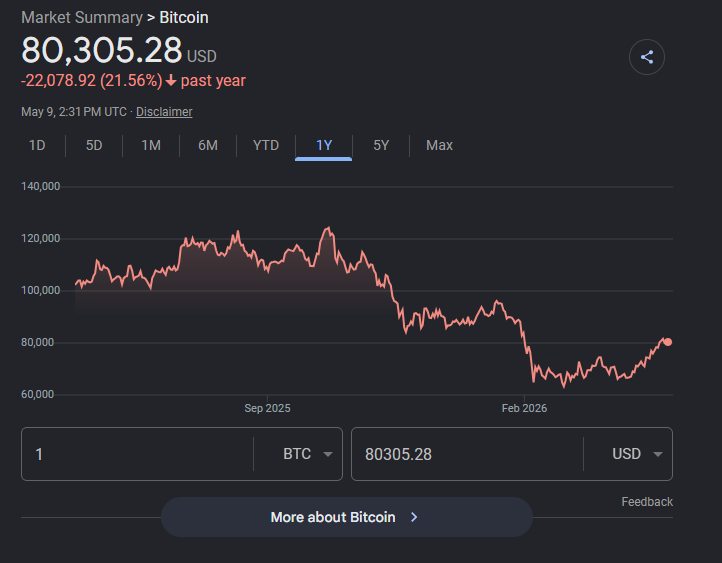Click the May 9, 2:31 PM UTC timestamp
This screenshot has height=563, width=722.
coord(74,112)
